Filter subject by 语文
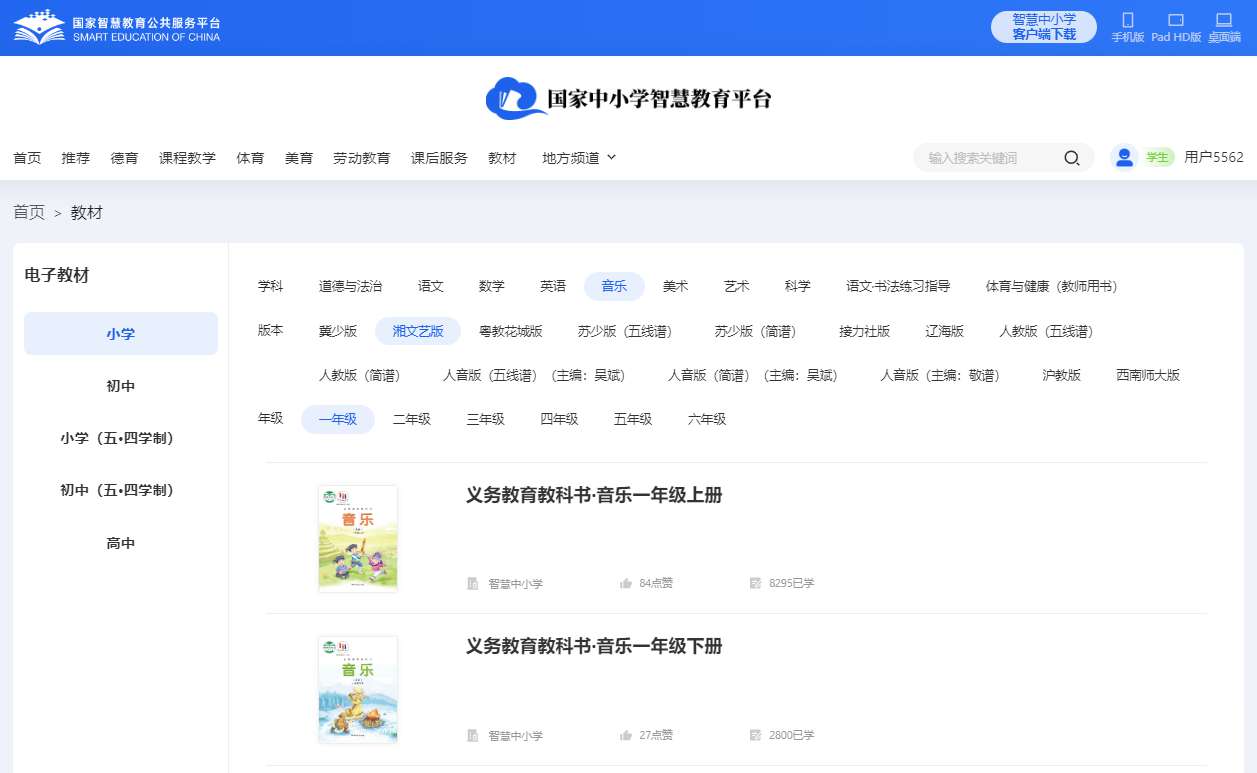Image resolution: width=1257 pixels, height=773 pixels. (431, 286)
